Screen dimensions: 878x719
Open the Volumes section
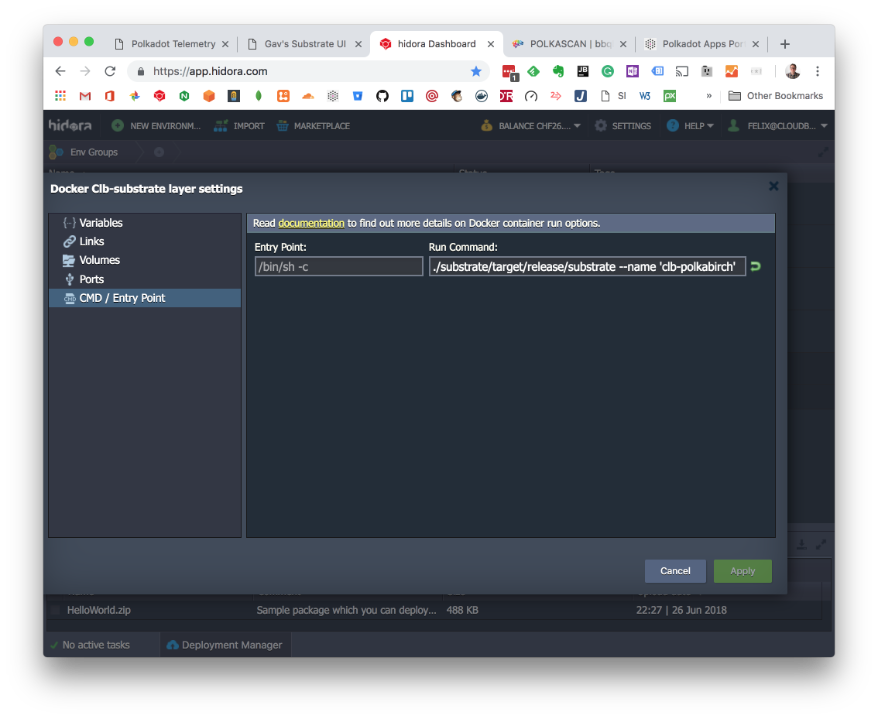click(x=99, y=260)
